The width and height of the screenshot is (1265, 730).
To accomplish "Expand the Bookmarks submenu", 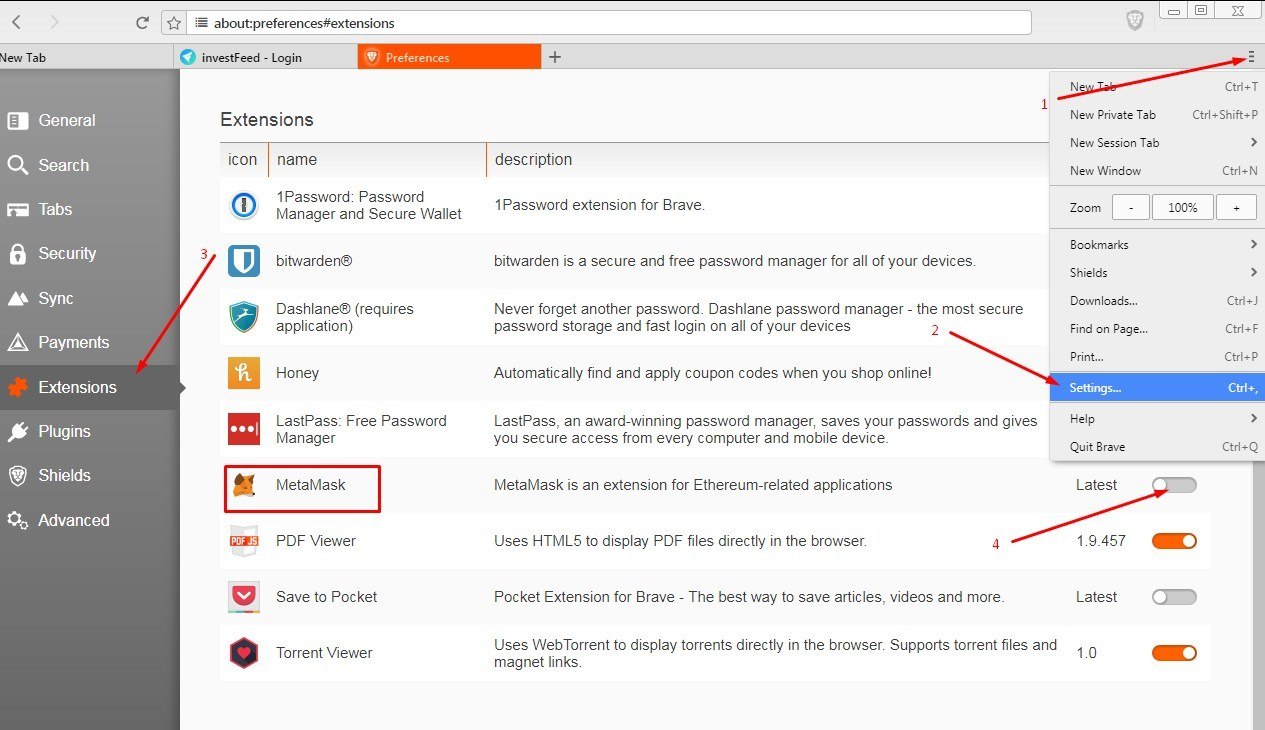I will click(1157, 245).
